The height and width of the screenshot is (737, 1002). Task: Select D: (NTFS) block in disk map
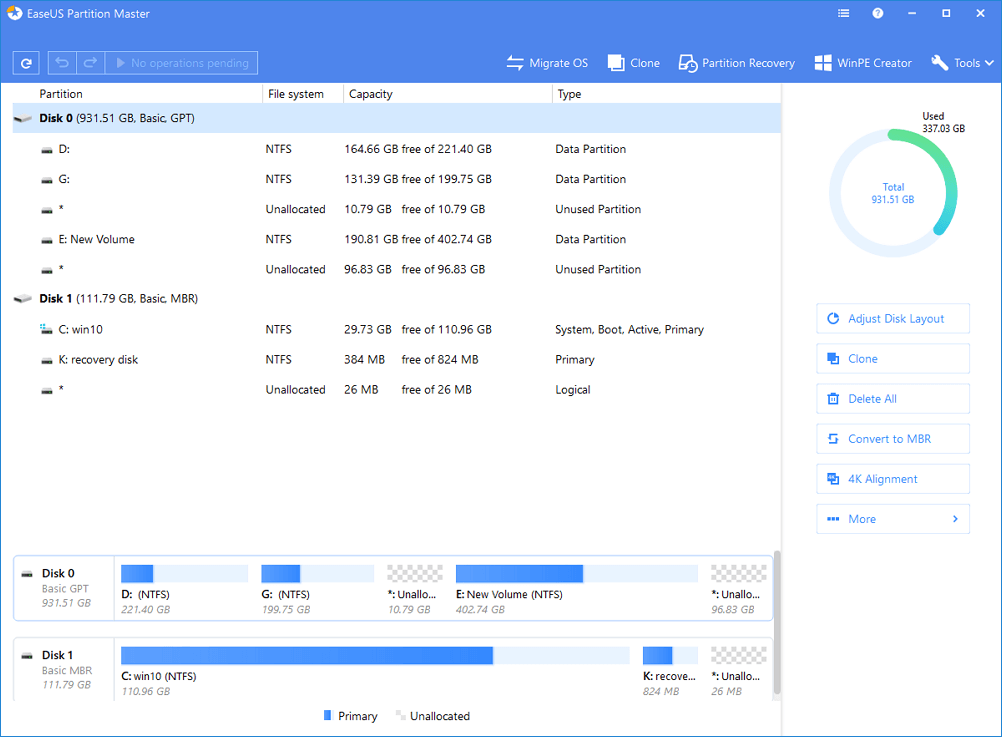point(185,589)
